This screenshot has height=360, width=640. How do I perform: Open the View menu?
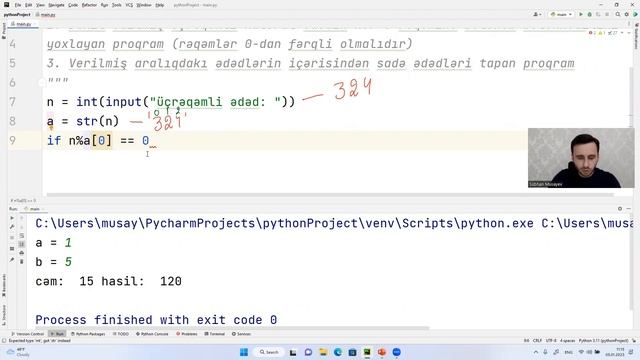click(40, 5)
